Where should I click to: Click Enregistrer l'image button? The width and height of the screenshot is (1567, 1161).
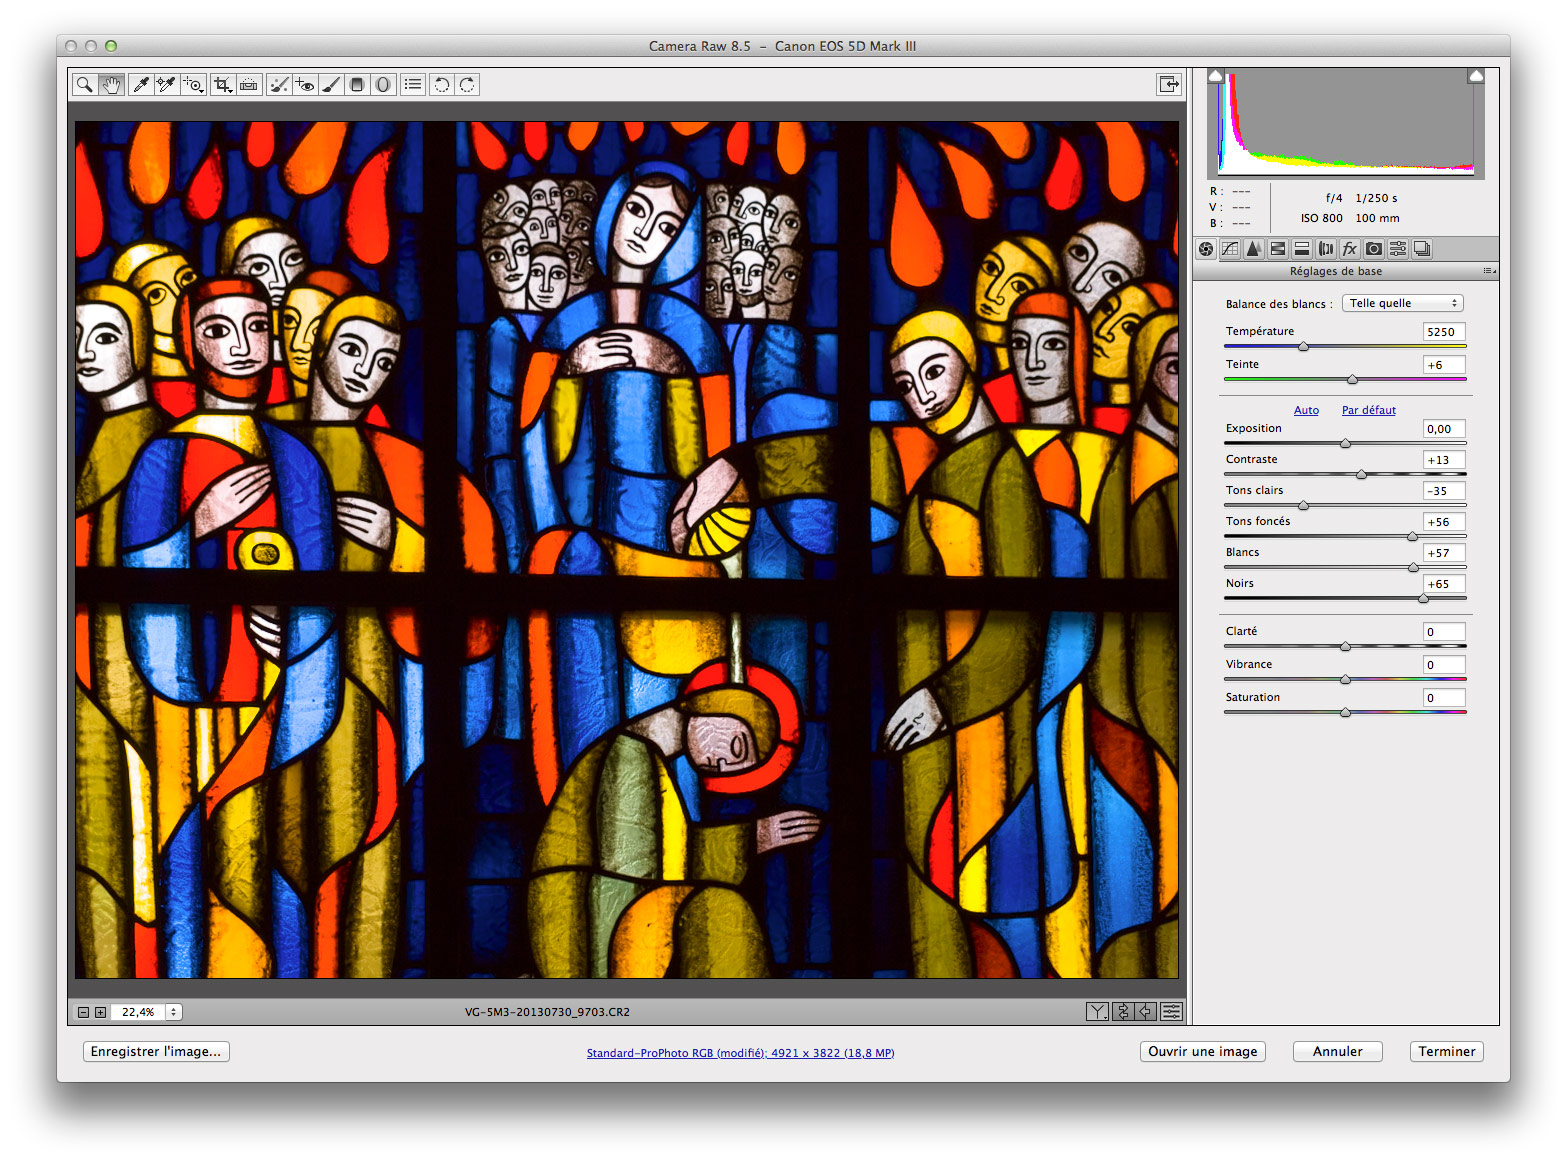coord(156,1051)
